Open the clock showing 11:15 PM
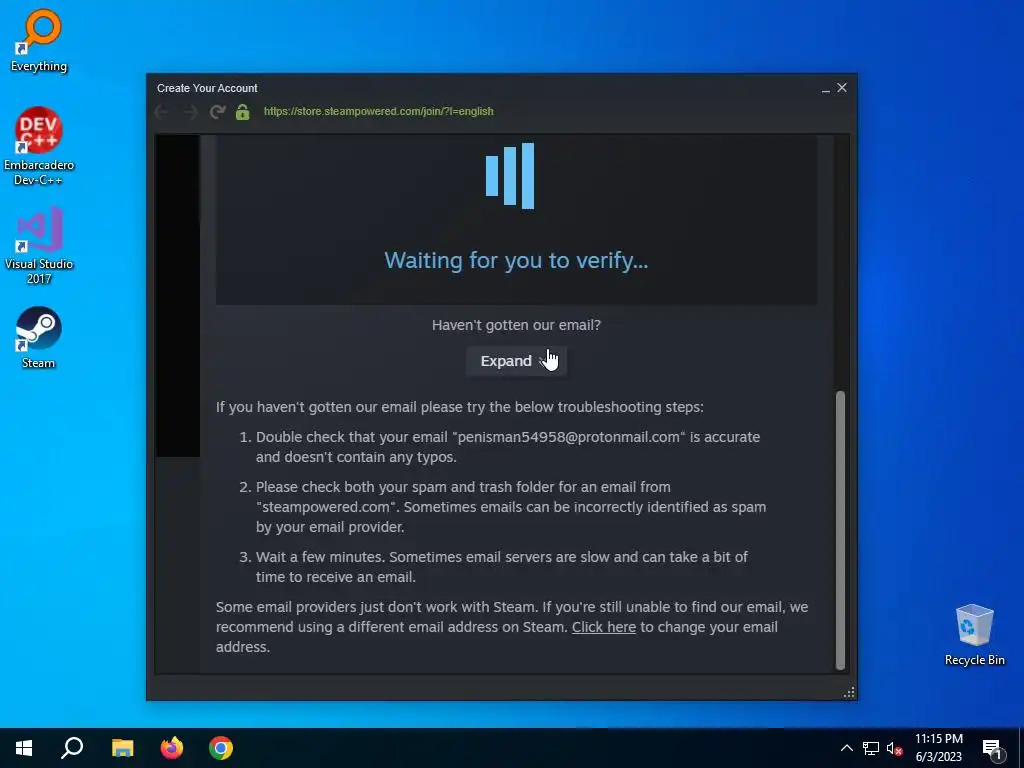Viewport: 1024px width, 768px height. pos(938,748)
